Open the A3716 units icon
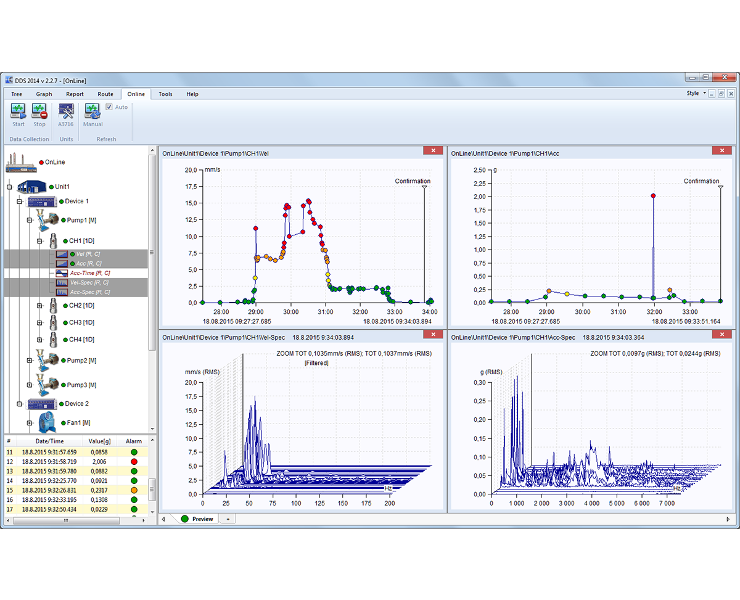The width and height of the screenshot is (740, 600). (66, 111)
